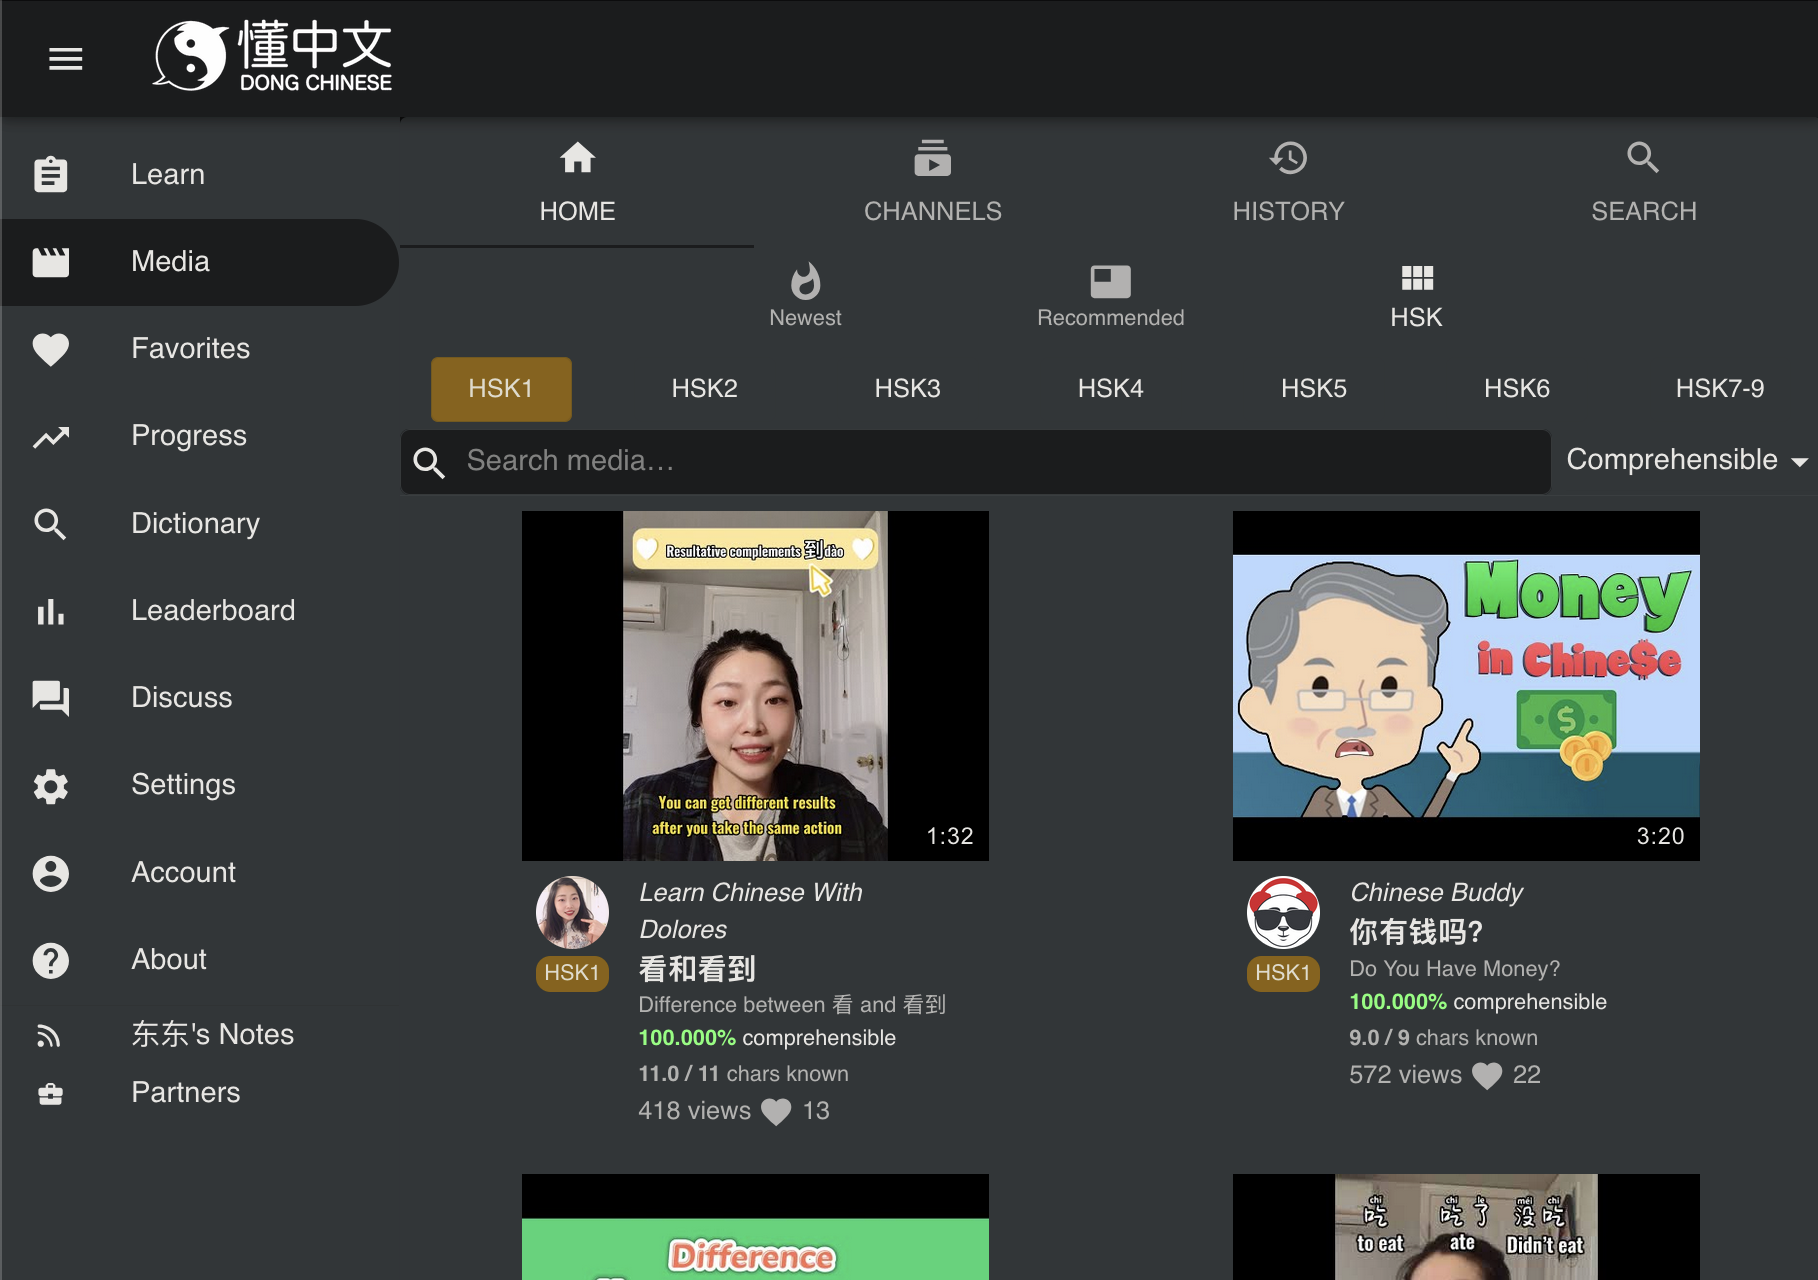
Task: Click the Progress trending arrow icon
Action: (51, 437)
